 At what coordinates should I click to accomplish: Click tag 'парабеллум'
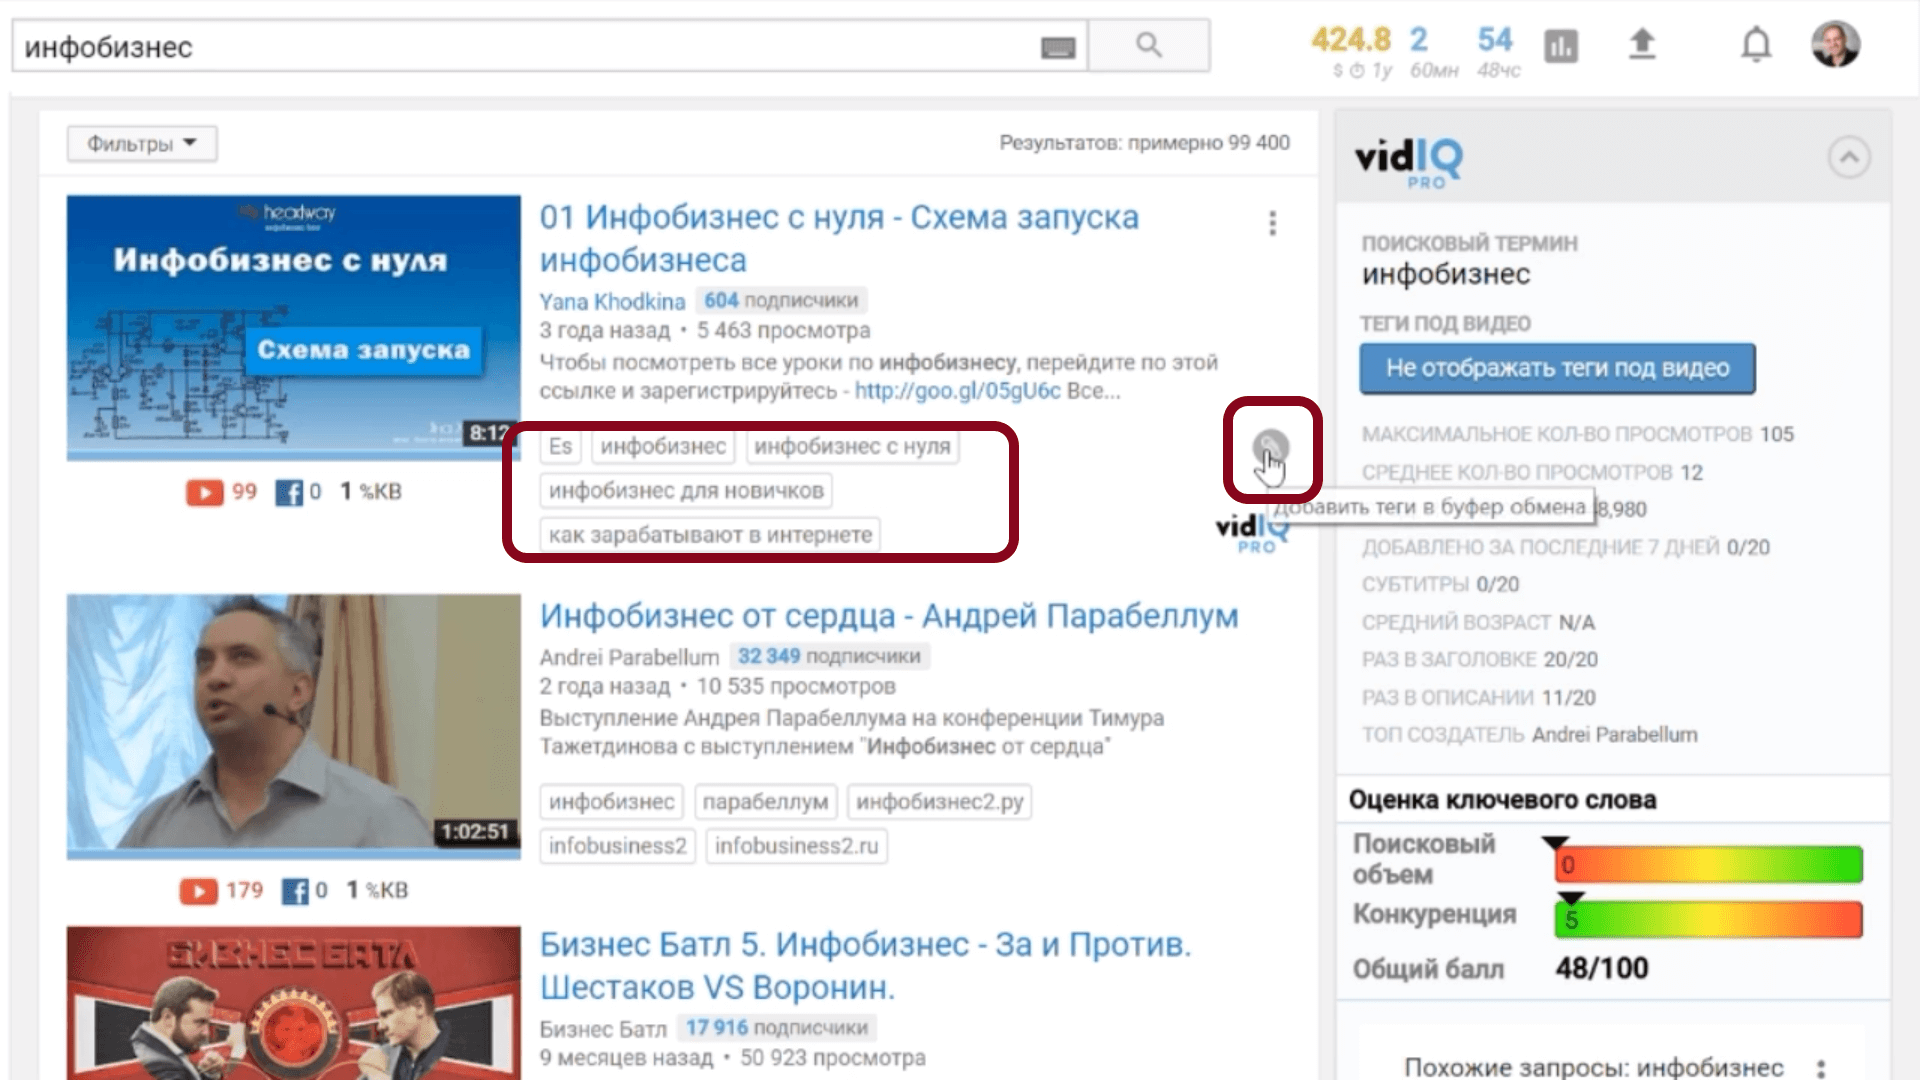click(x=765, y=802)
